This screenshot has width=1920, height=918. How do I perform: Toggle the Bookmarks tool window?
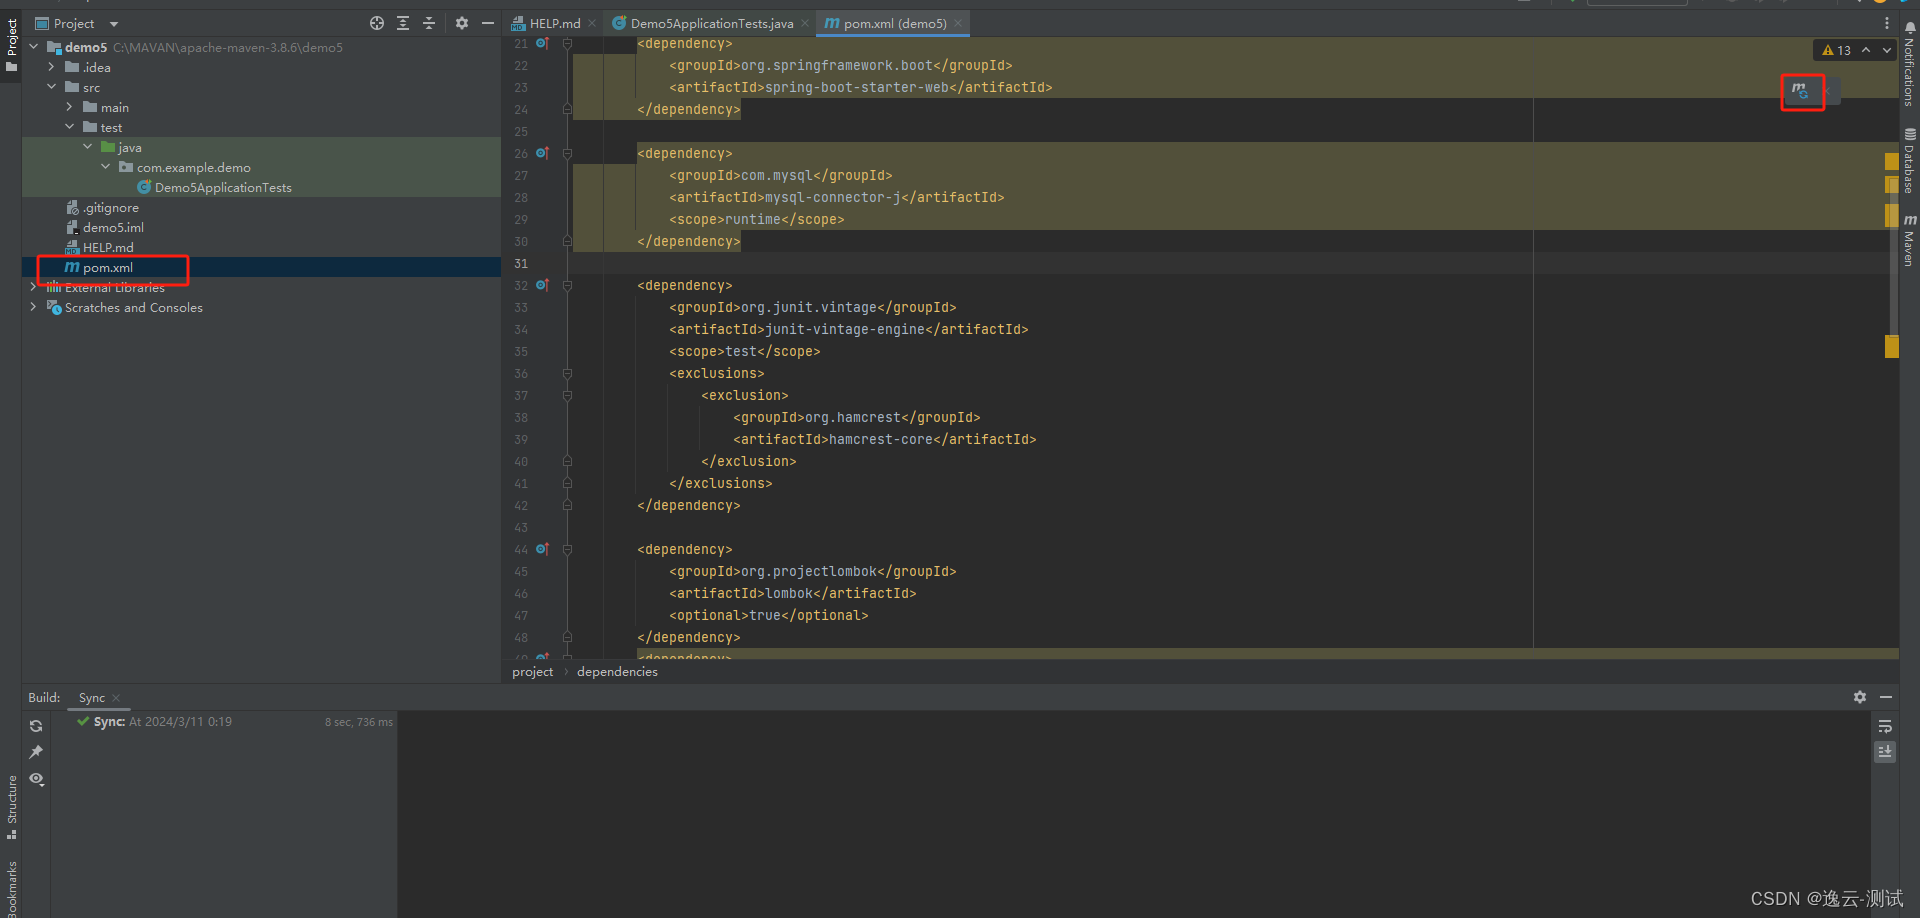[13, 885]
